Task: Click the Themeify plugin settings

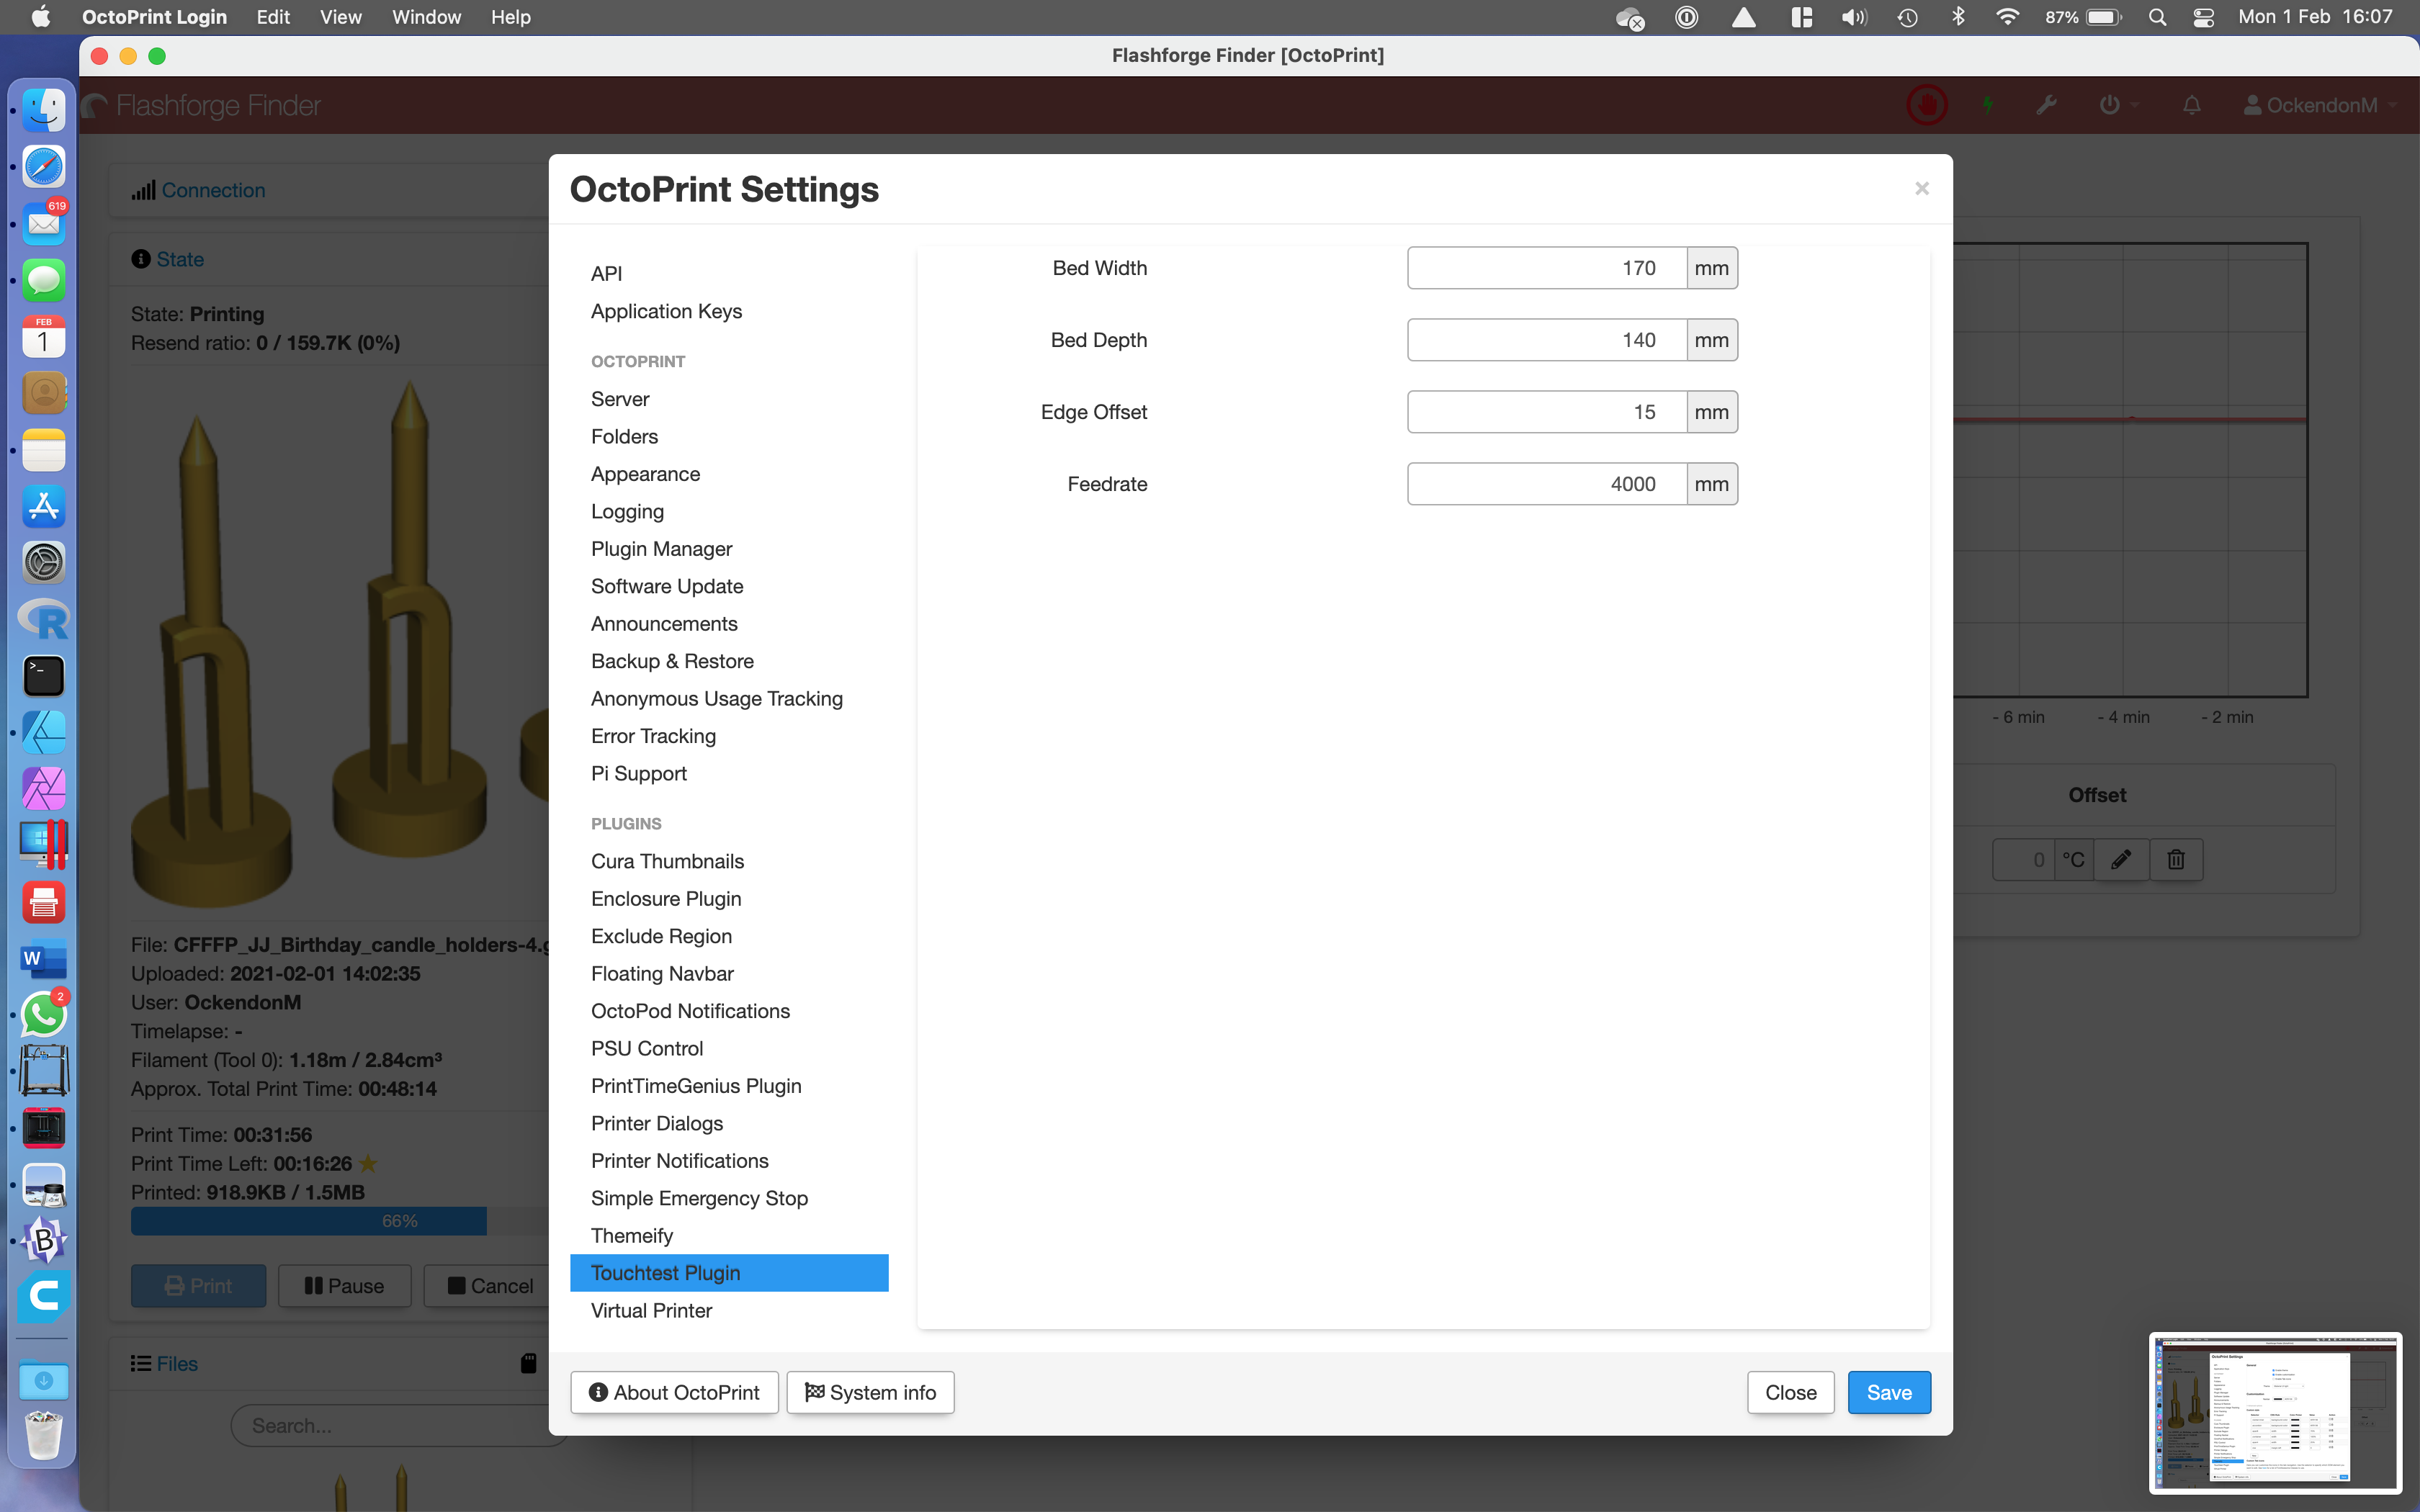Action: coord(632,1235)
